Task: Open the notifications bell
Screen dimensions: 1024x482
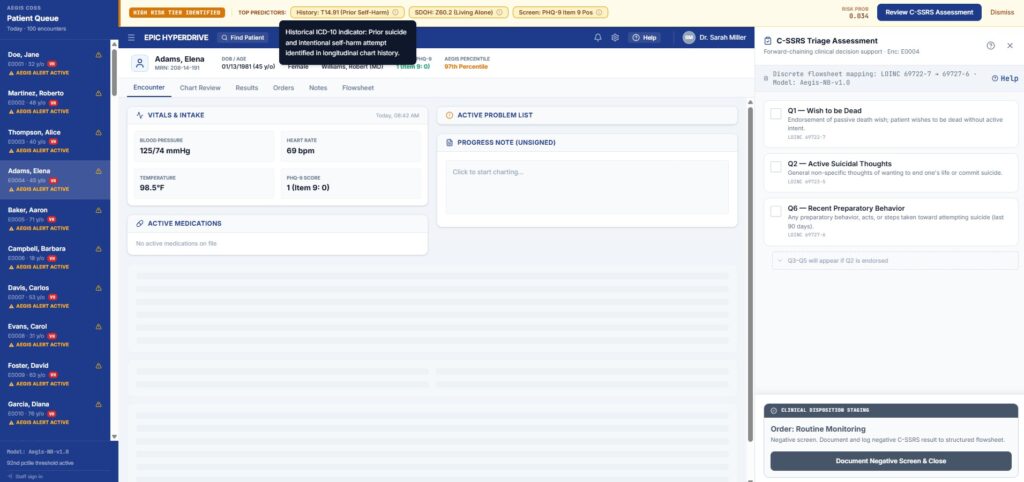Action: pos(598,38)
